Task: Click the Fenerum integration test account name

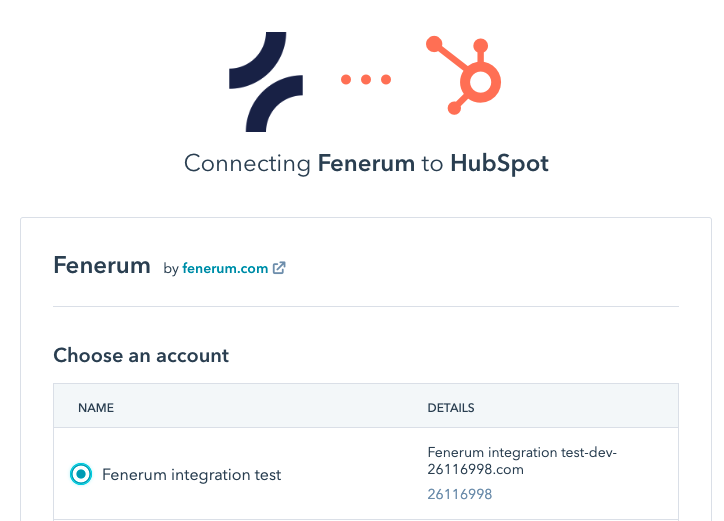Action: point(191,474)
